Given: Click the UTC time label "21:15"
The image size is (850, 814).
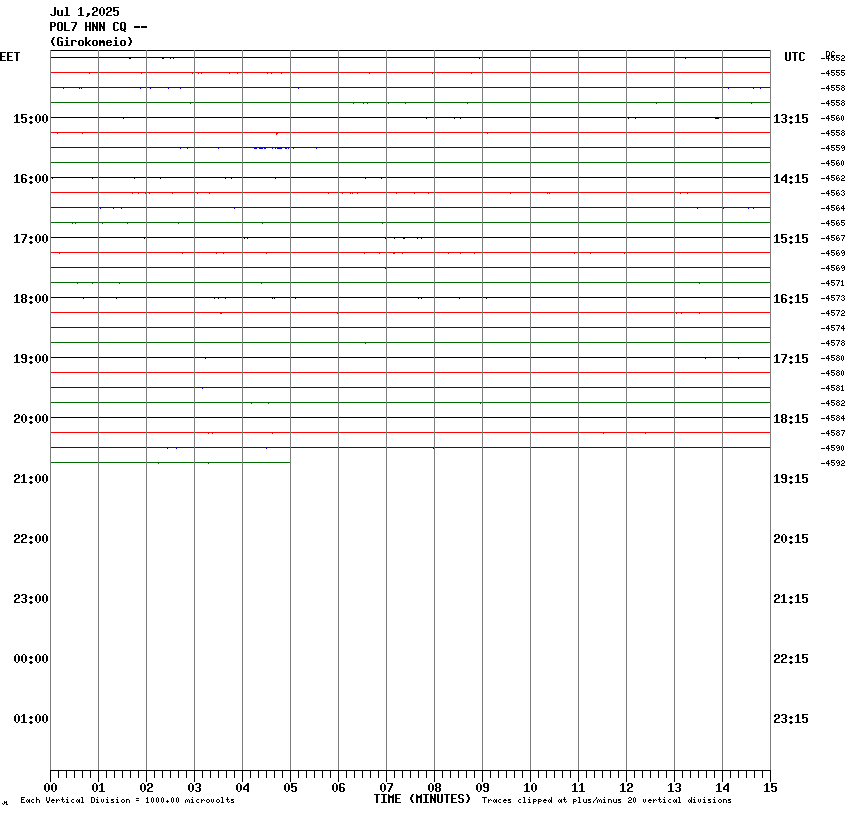Looking at the screenshot, I should pos(791,599).
